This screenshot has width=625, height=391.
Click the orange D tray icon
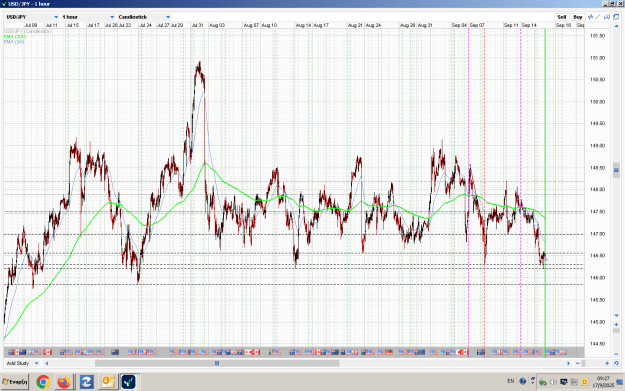pyautogui.click(x=584, y=382)
